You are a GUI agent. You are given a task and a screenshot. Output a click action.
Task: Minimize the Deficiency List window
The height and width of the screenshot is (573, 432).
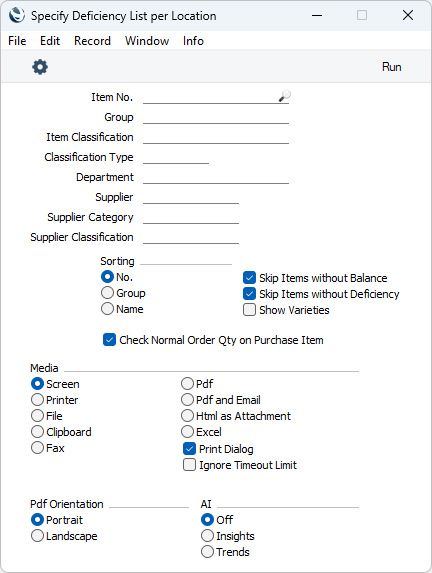pyautogui.click(x=317, y=15)
